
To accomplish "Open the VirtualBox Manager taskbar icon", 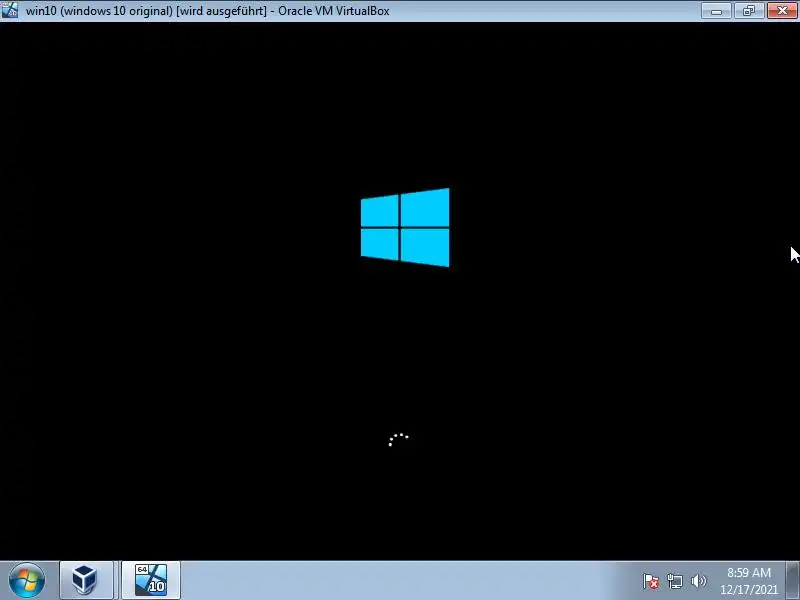I will 86,580.
